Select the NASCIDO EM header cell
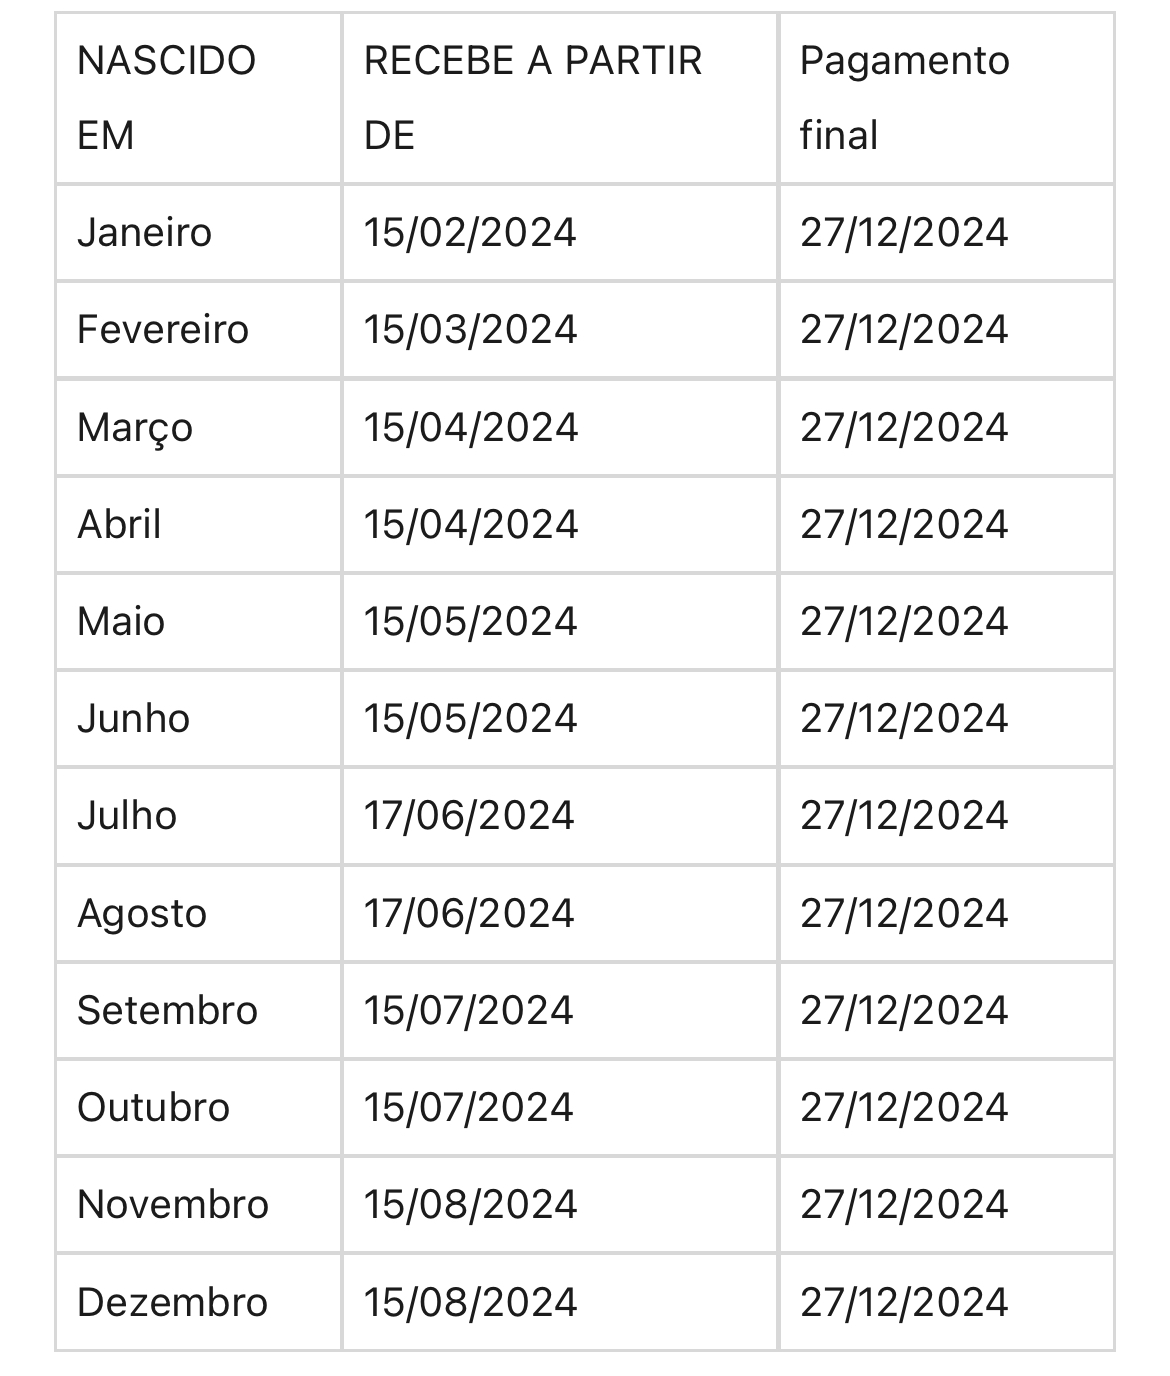Image resolution: width=1170 pixels, height=1376 pixels. pos(198,98)
